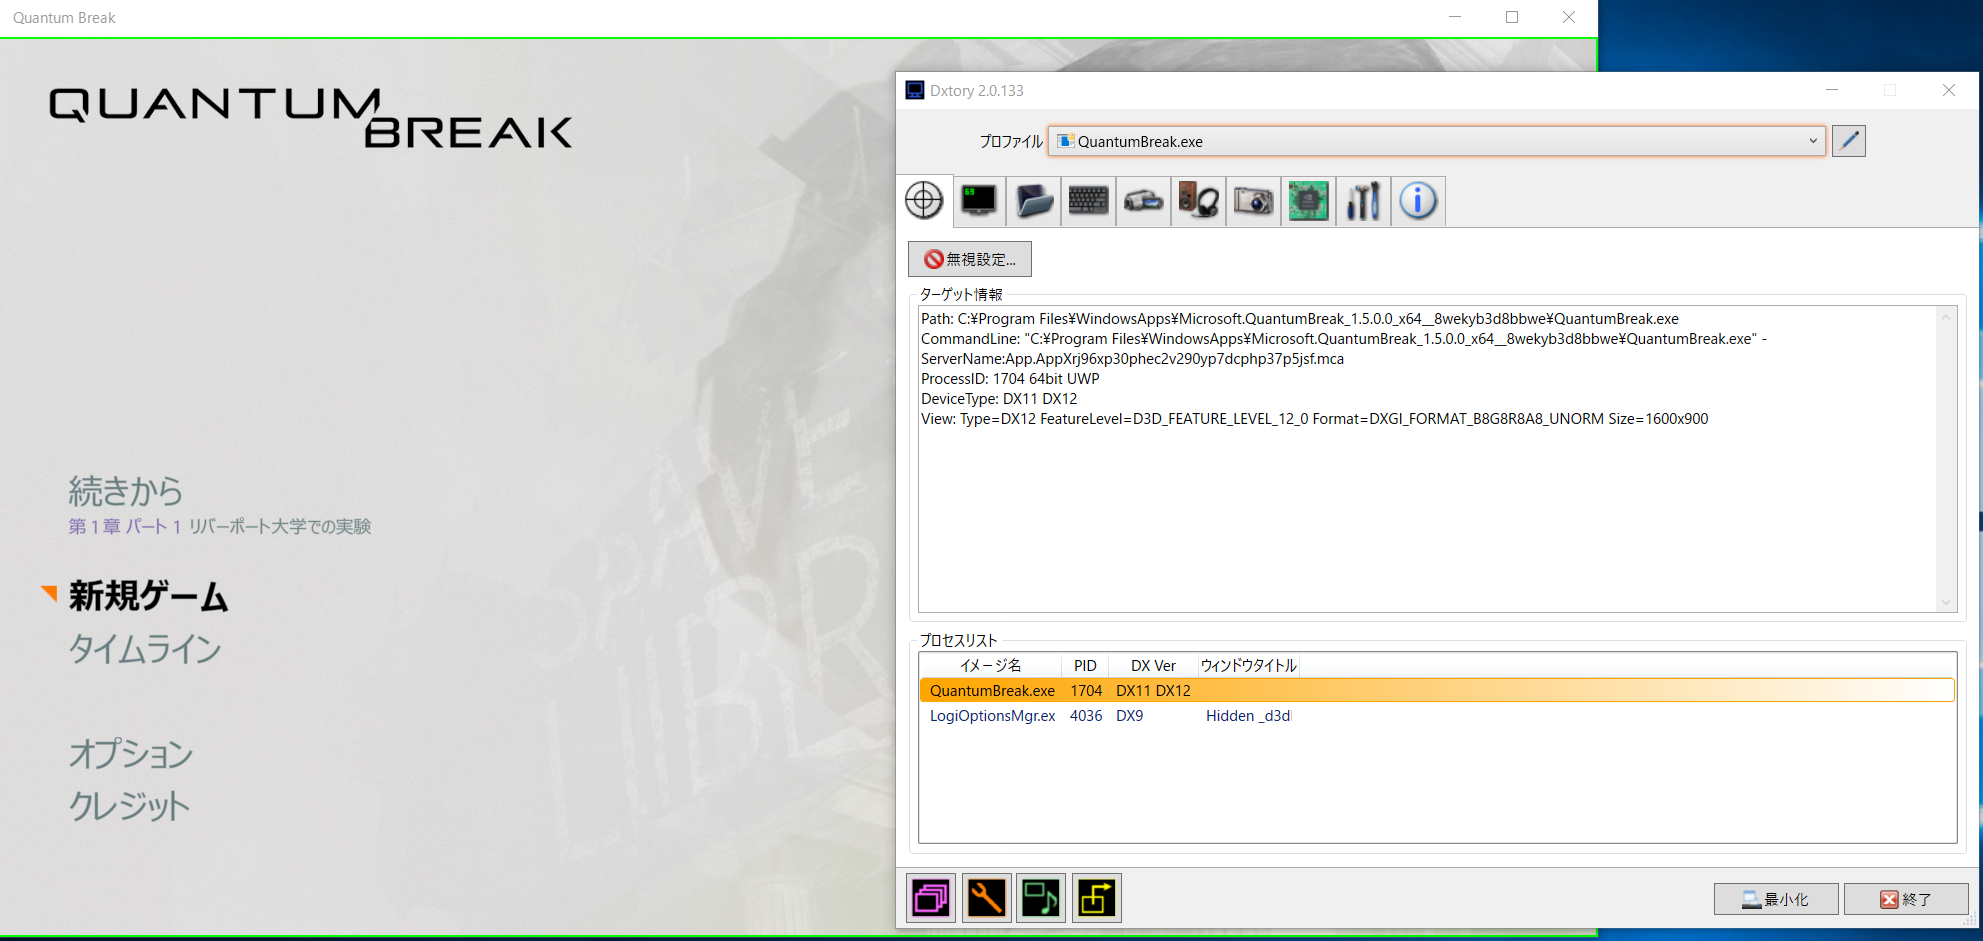Click the DeviceType: DX11 DX12 line
1983x941 pixels.
(999, 399)
